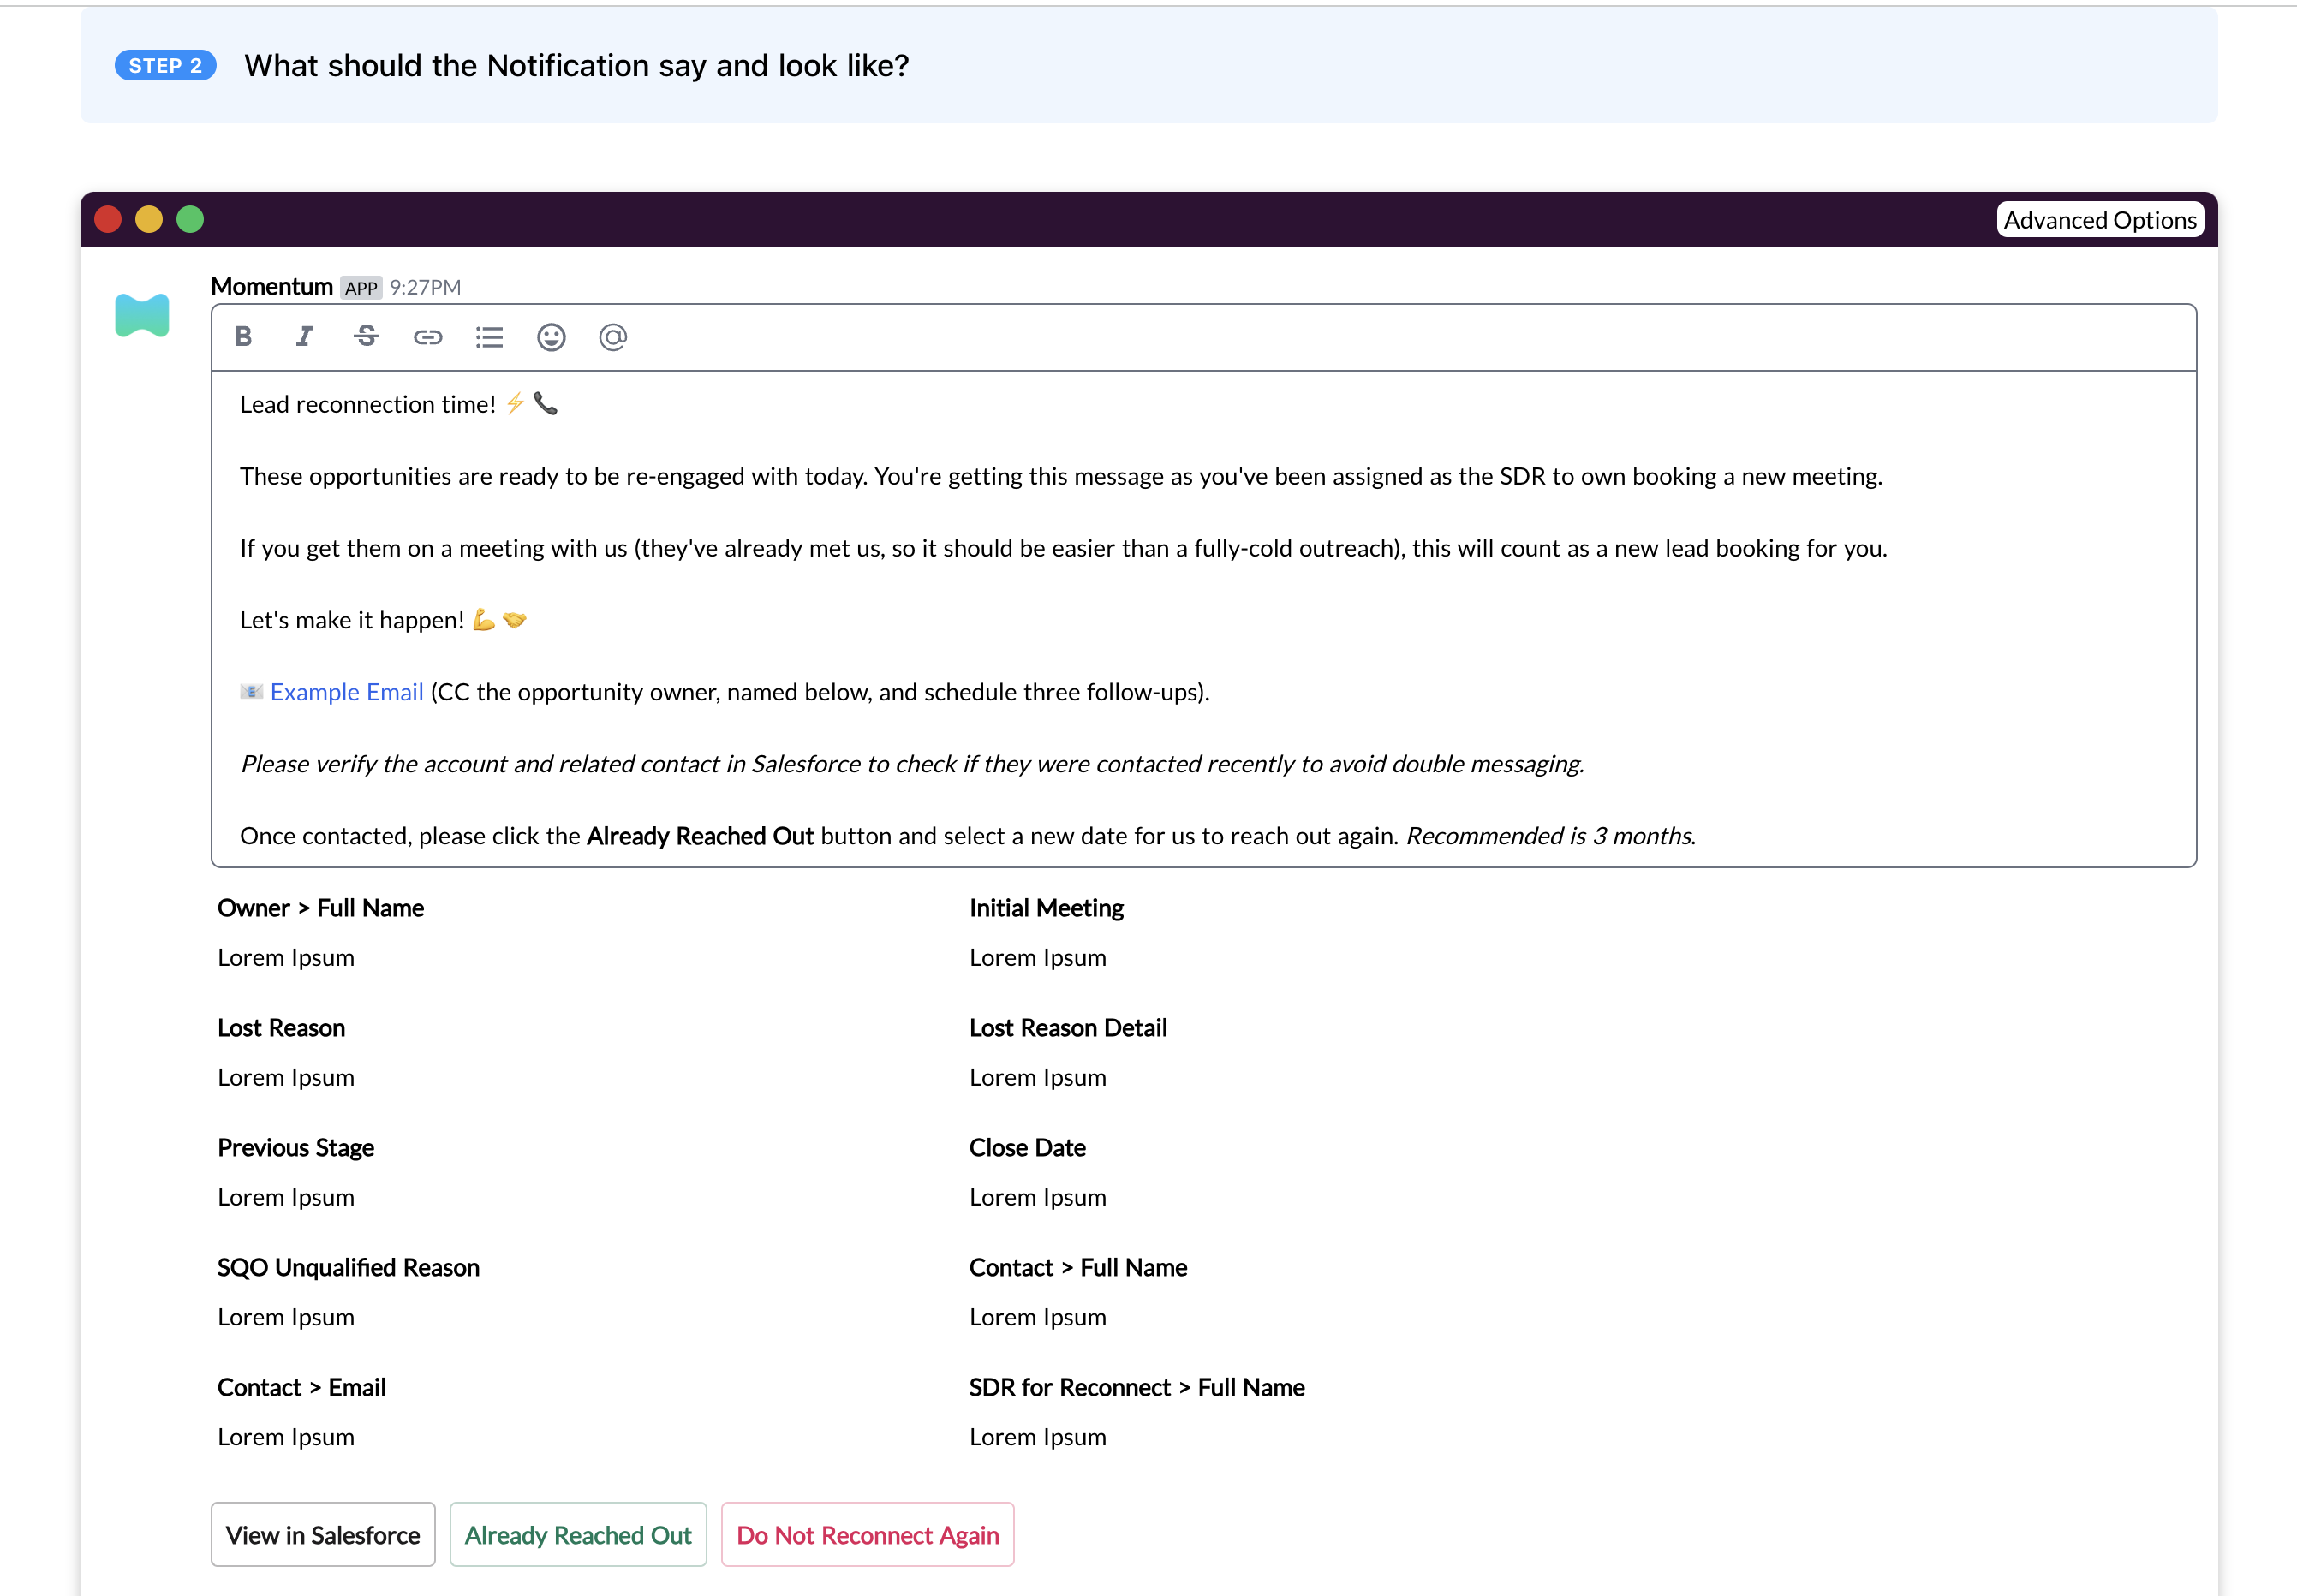Screen dimensions: 2297x1596
Task: Select the Owner > Full Name field
Action: [321, 908]
